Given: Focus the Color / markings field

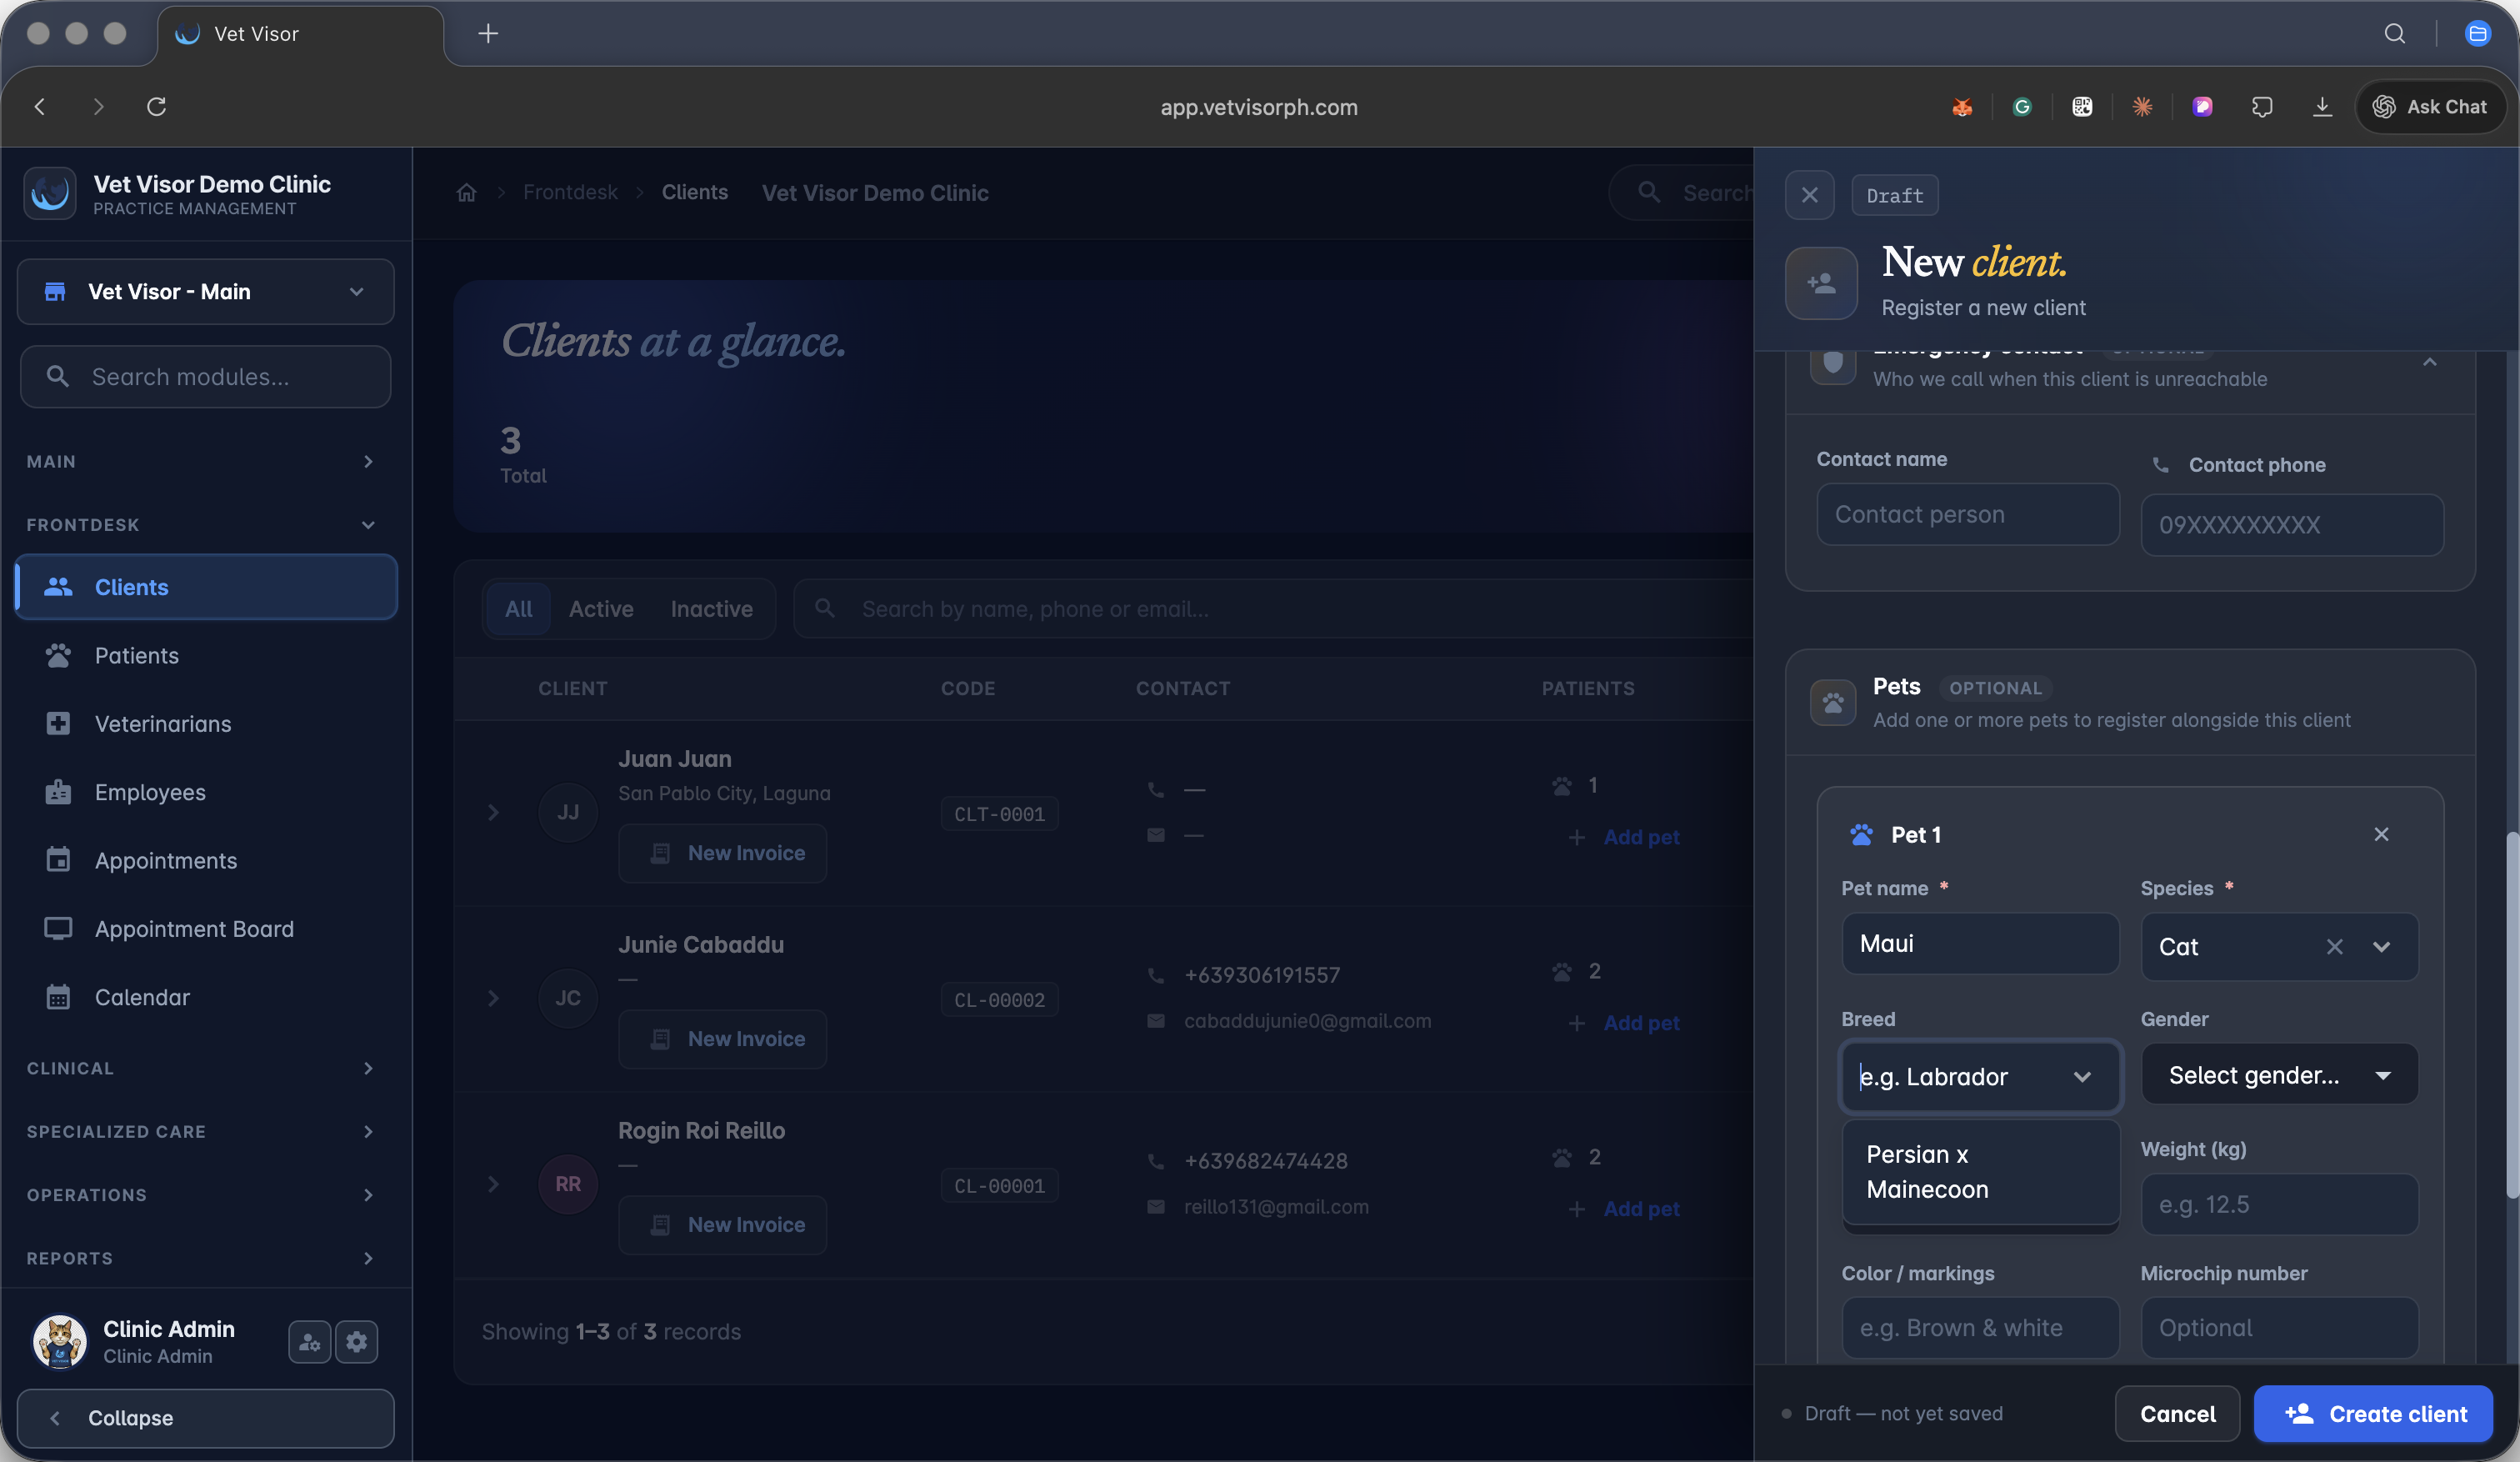Looking at the screenshot, I should [x=1980, y=1327].
